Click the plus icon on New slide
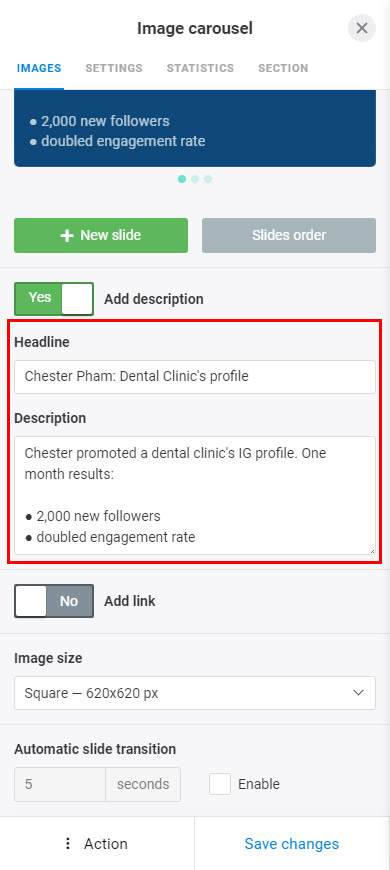This screenshot has width=390, height=870. click(67, 235)
